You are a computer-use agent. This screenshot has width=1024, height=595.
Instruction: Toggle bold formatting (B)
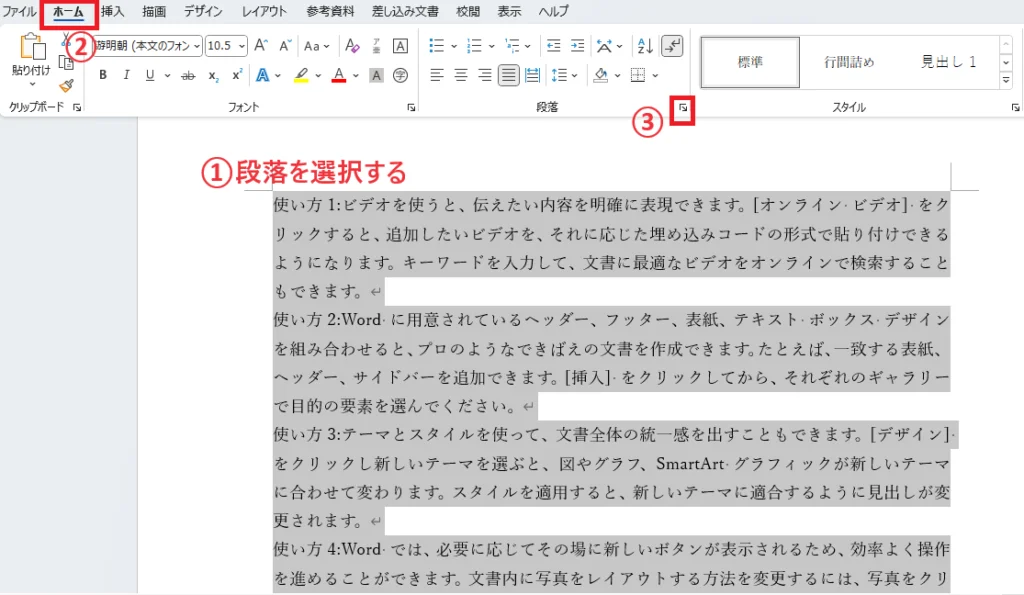pyautogui.click(x=103, y=76)
